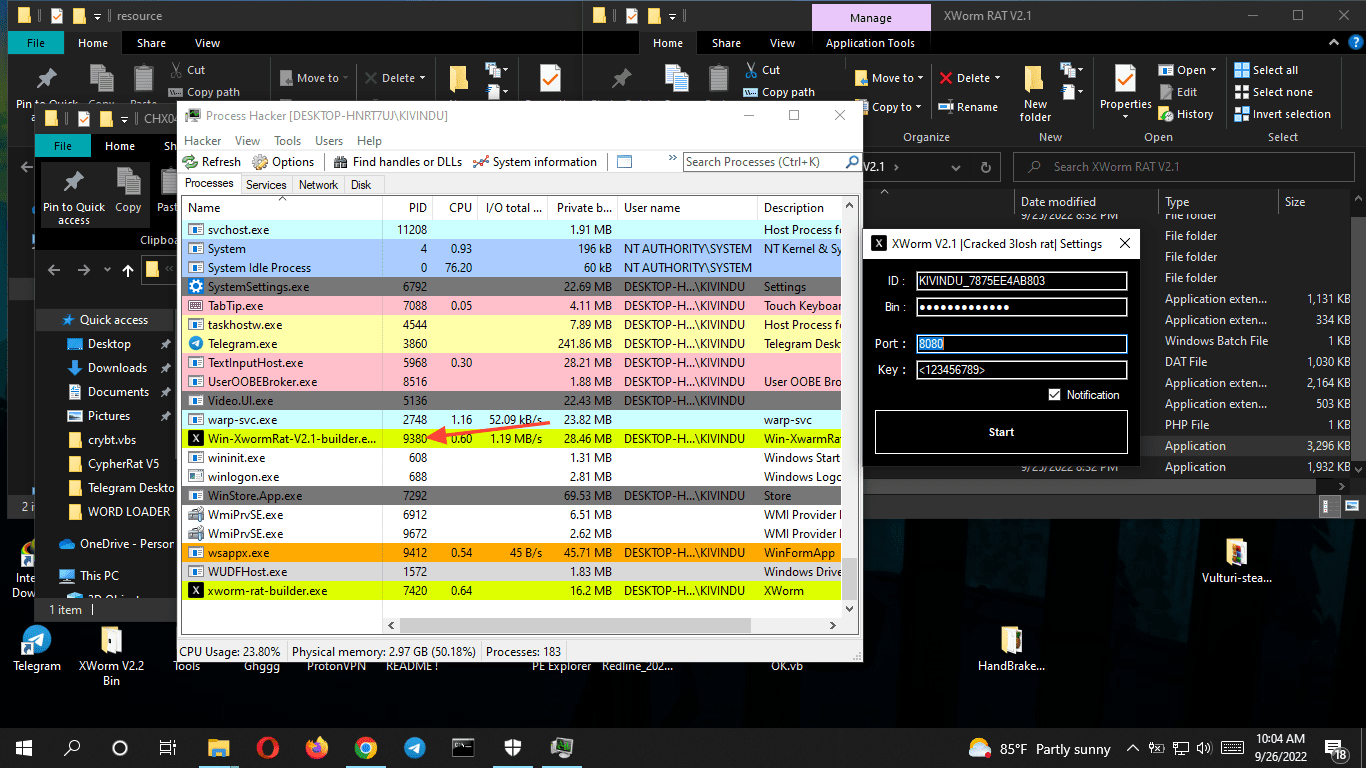This screenshot has width=1366, height=768.
Task: Click the Port input field showing 8080
Action: 1020,342
